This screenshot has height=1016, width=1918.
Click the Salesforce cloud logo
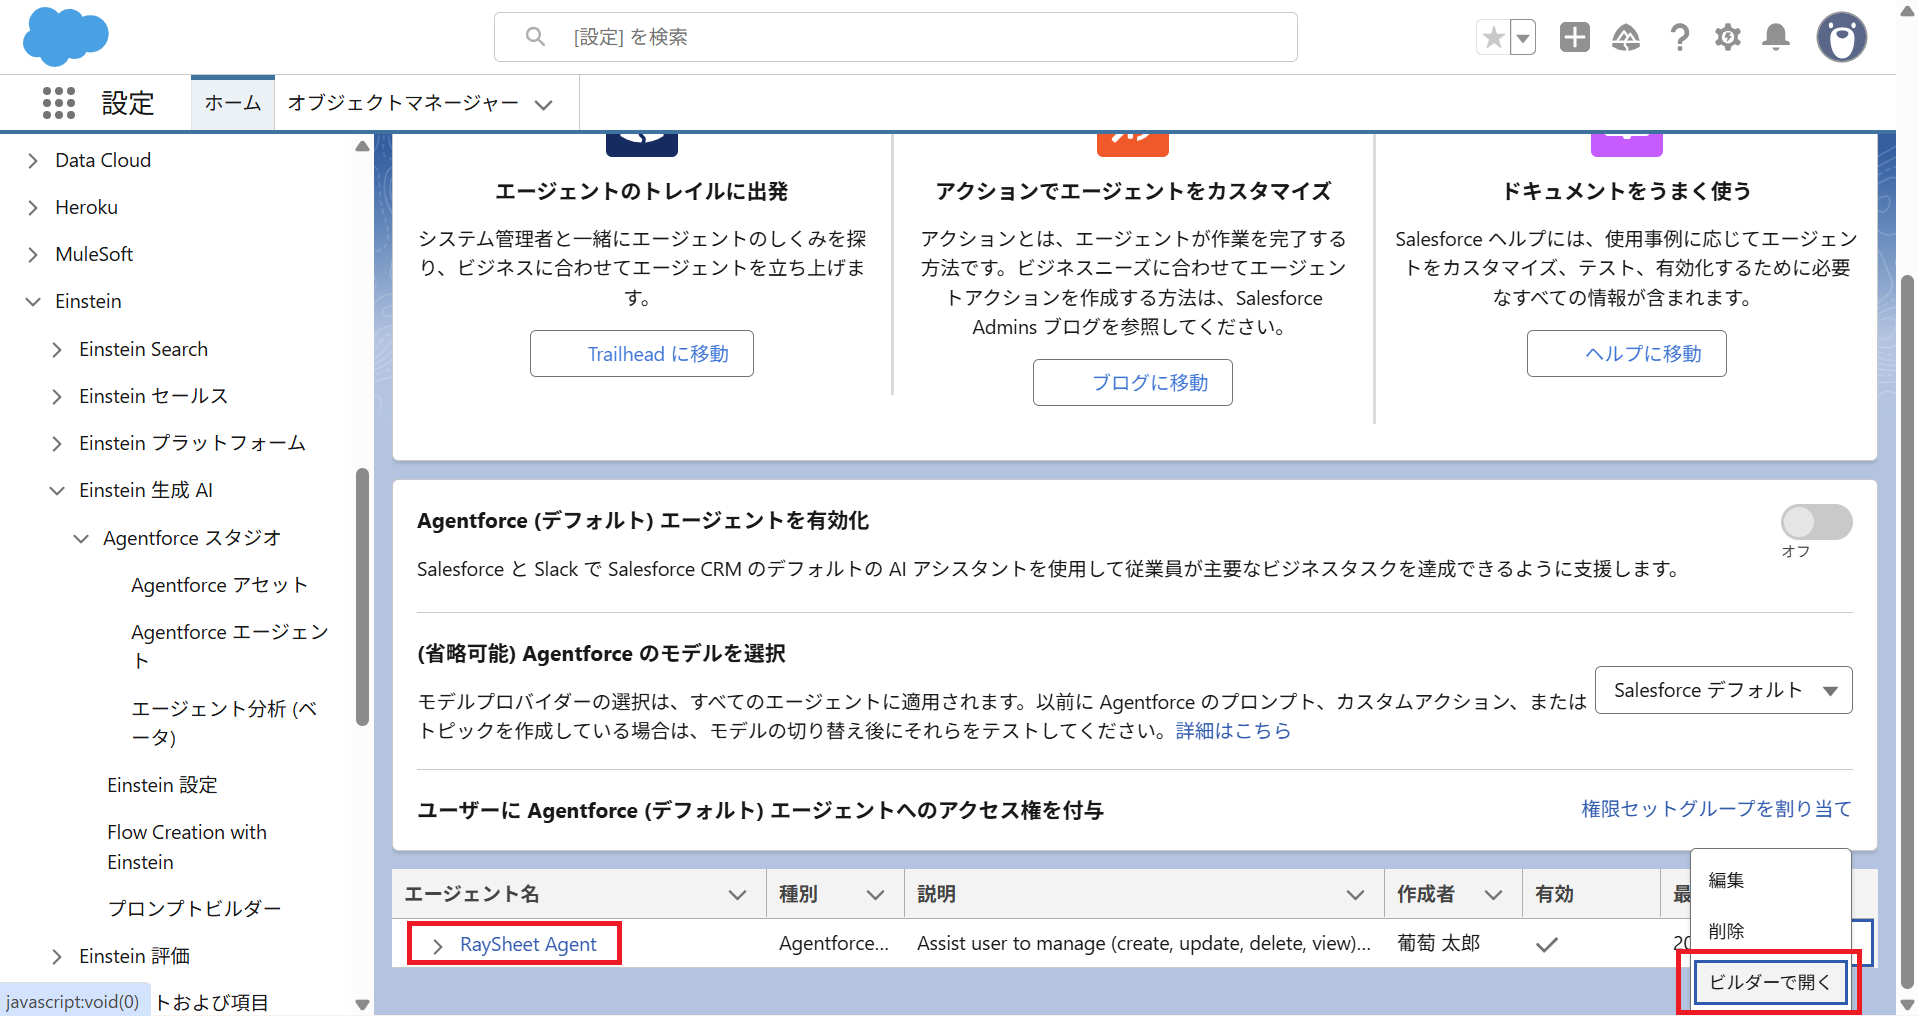coord(65,36)
